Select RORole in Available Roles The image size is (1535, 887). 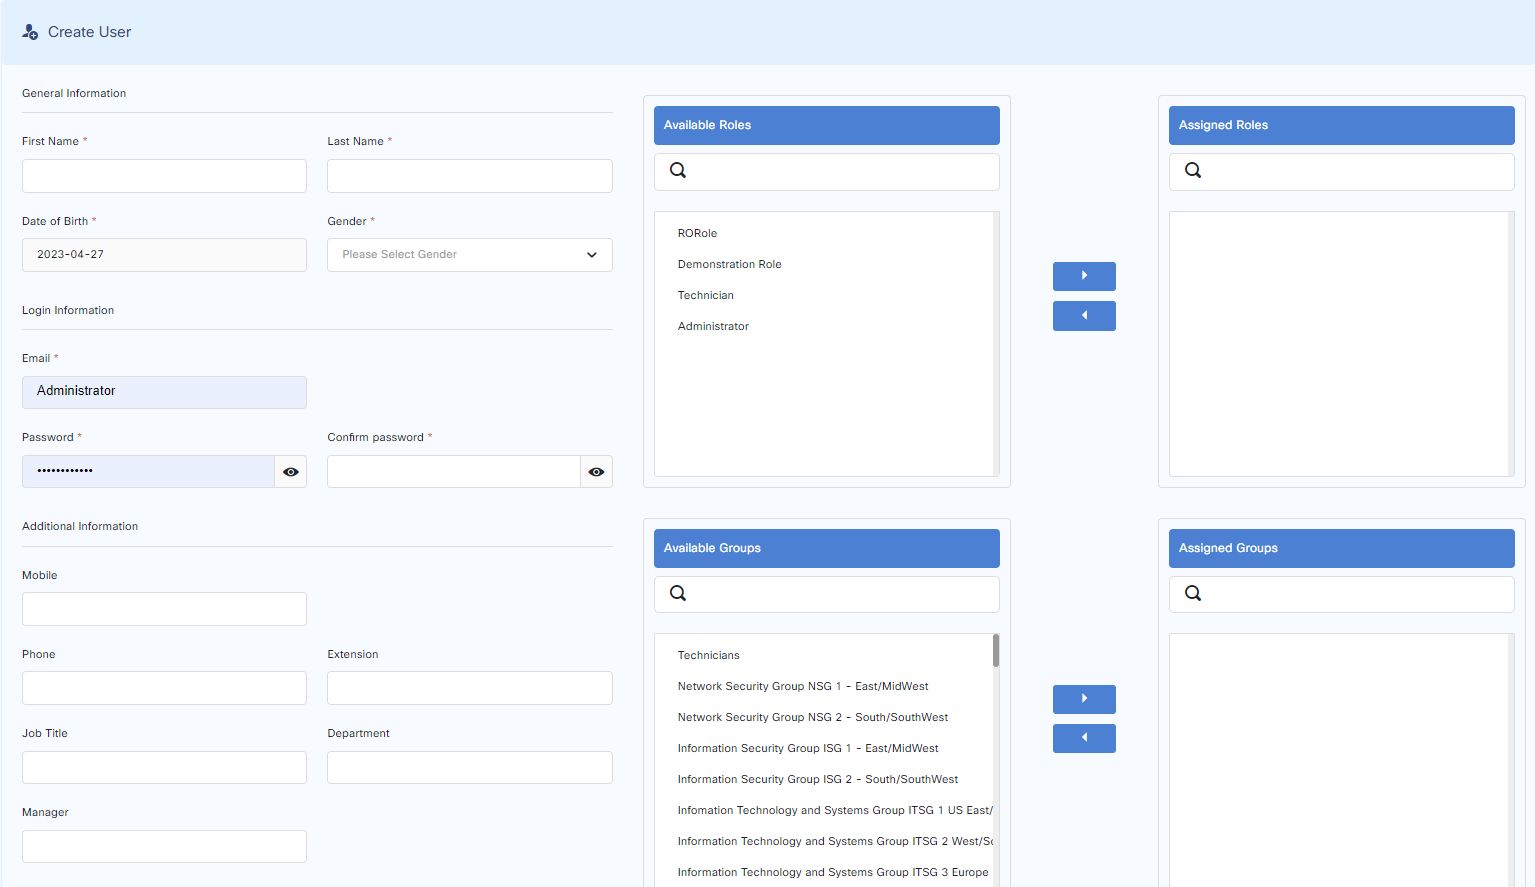tap(697, 233)
